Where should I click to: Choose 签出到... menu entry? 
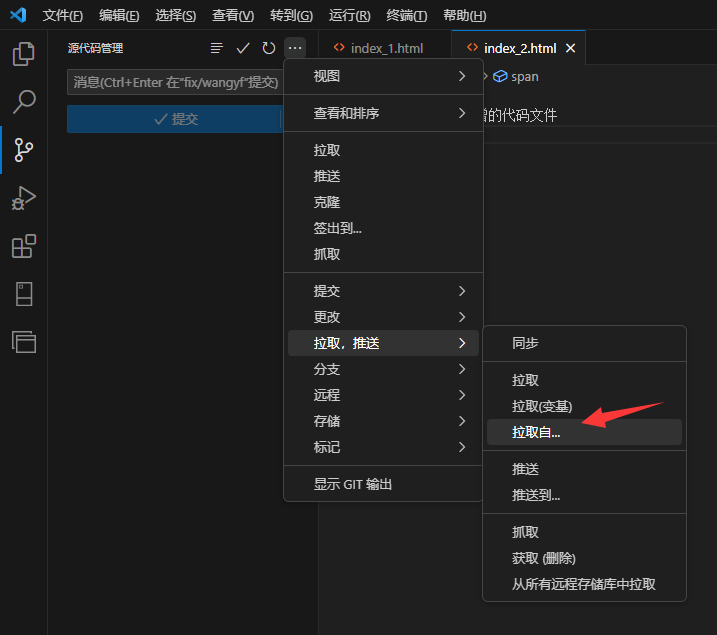[383, 228]
